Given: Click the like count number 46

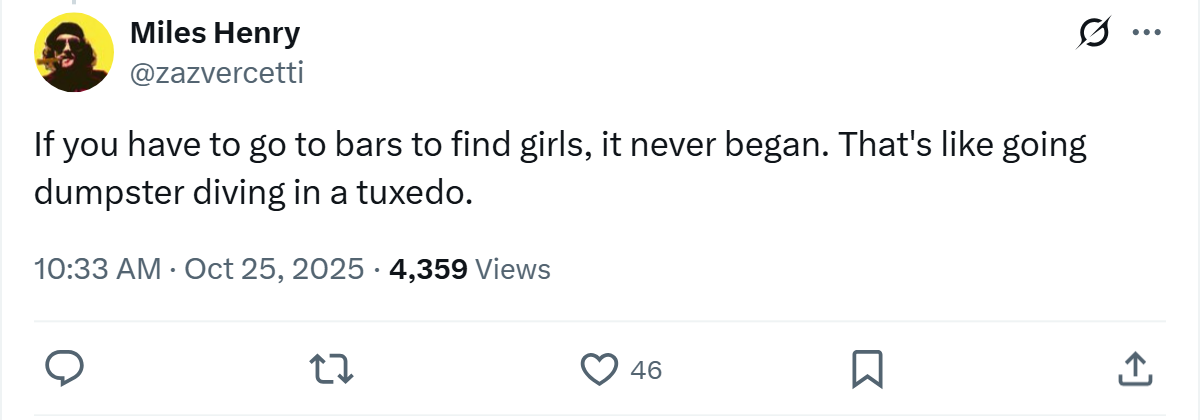Looking at the screenshot, I should coord(647,370).
